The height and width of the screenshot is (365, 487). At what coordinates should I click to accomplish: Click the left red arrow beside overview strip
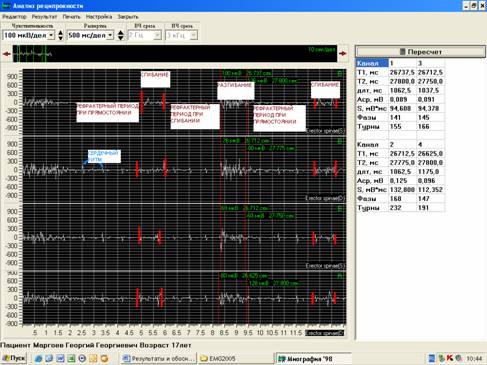(7, 54)
